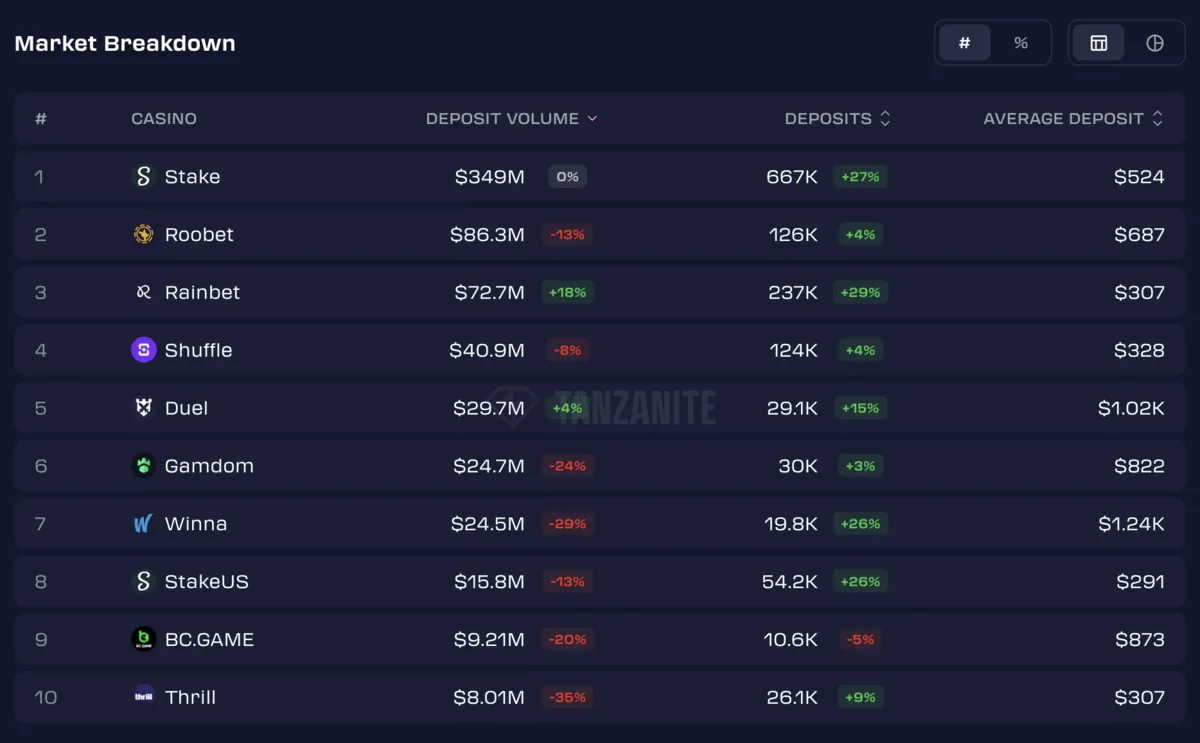Image resolution: width=1200 pixels, height=743 pixels.
Task: Click Stake's $349M deposit volume
Action: pos(490,176)
